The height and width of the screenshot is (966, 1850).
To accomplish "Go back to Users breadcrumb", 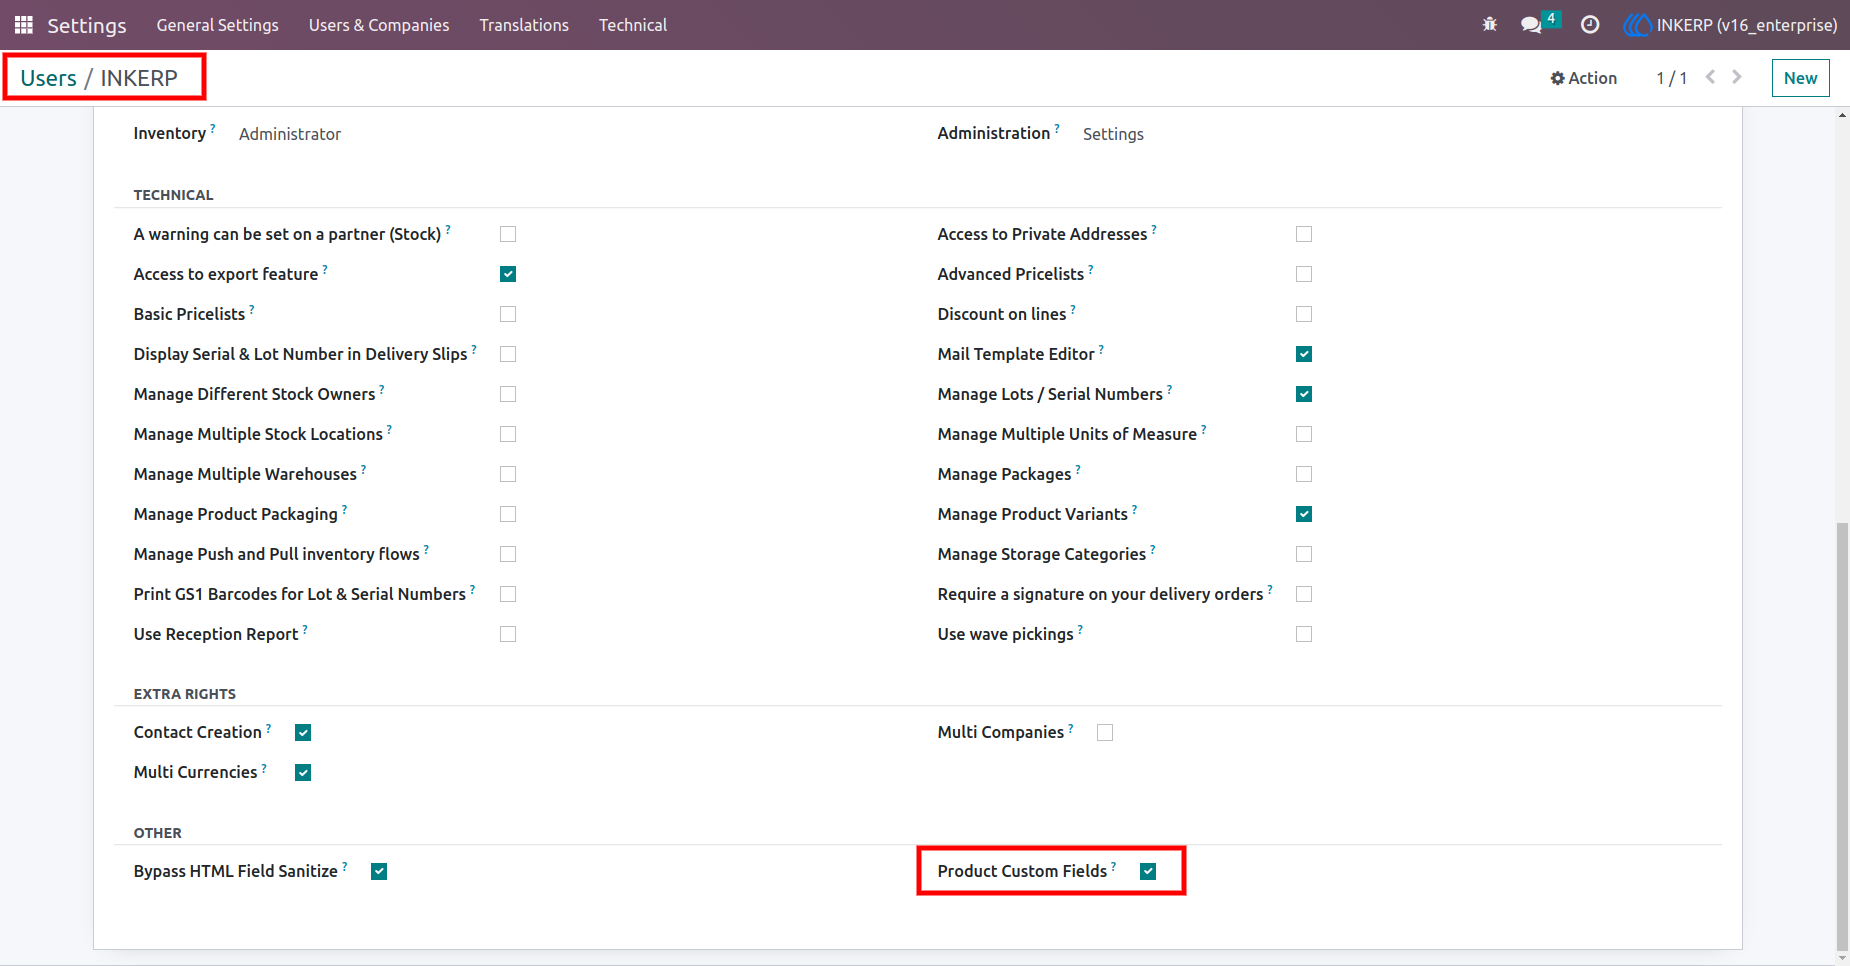I will [48, 78].
